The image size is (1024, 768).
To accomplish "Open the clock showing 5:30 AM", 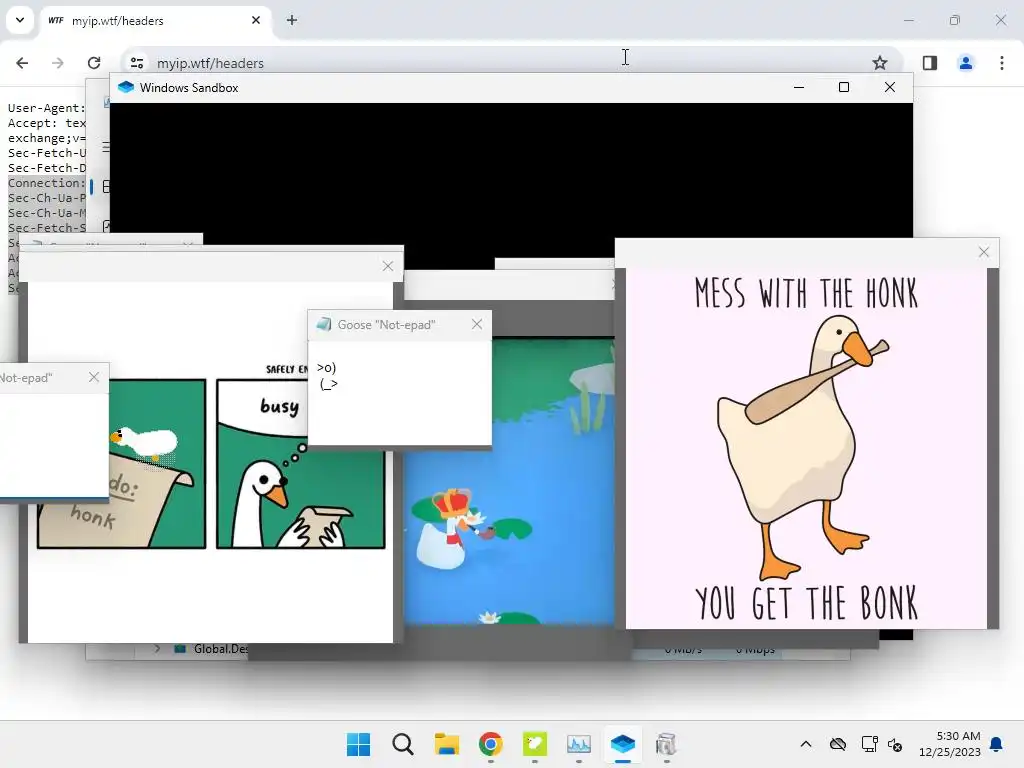I will click(x=950, y=744).
